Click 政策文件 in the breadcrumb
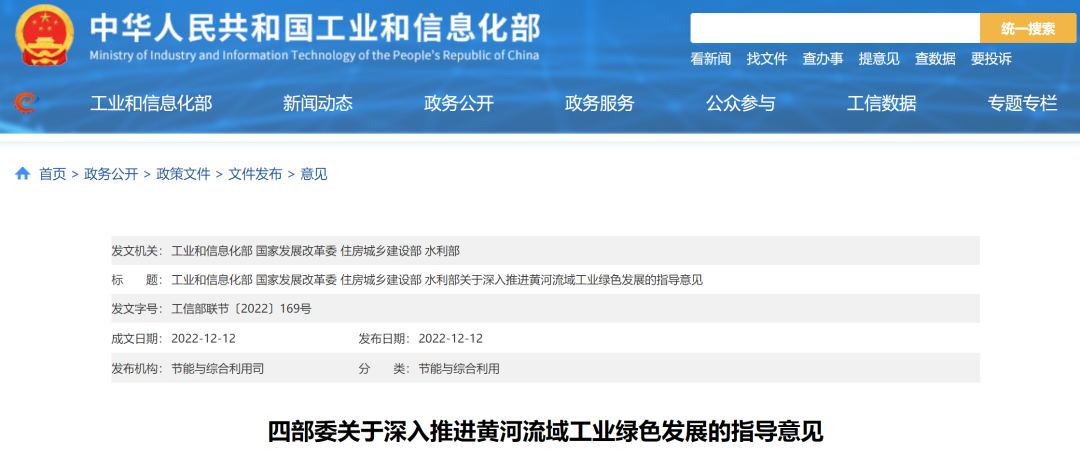This screenshot has width=1080, height=455. pyautogui.click(x=183, y=174)
